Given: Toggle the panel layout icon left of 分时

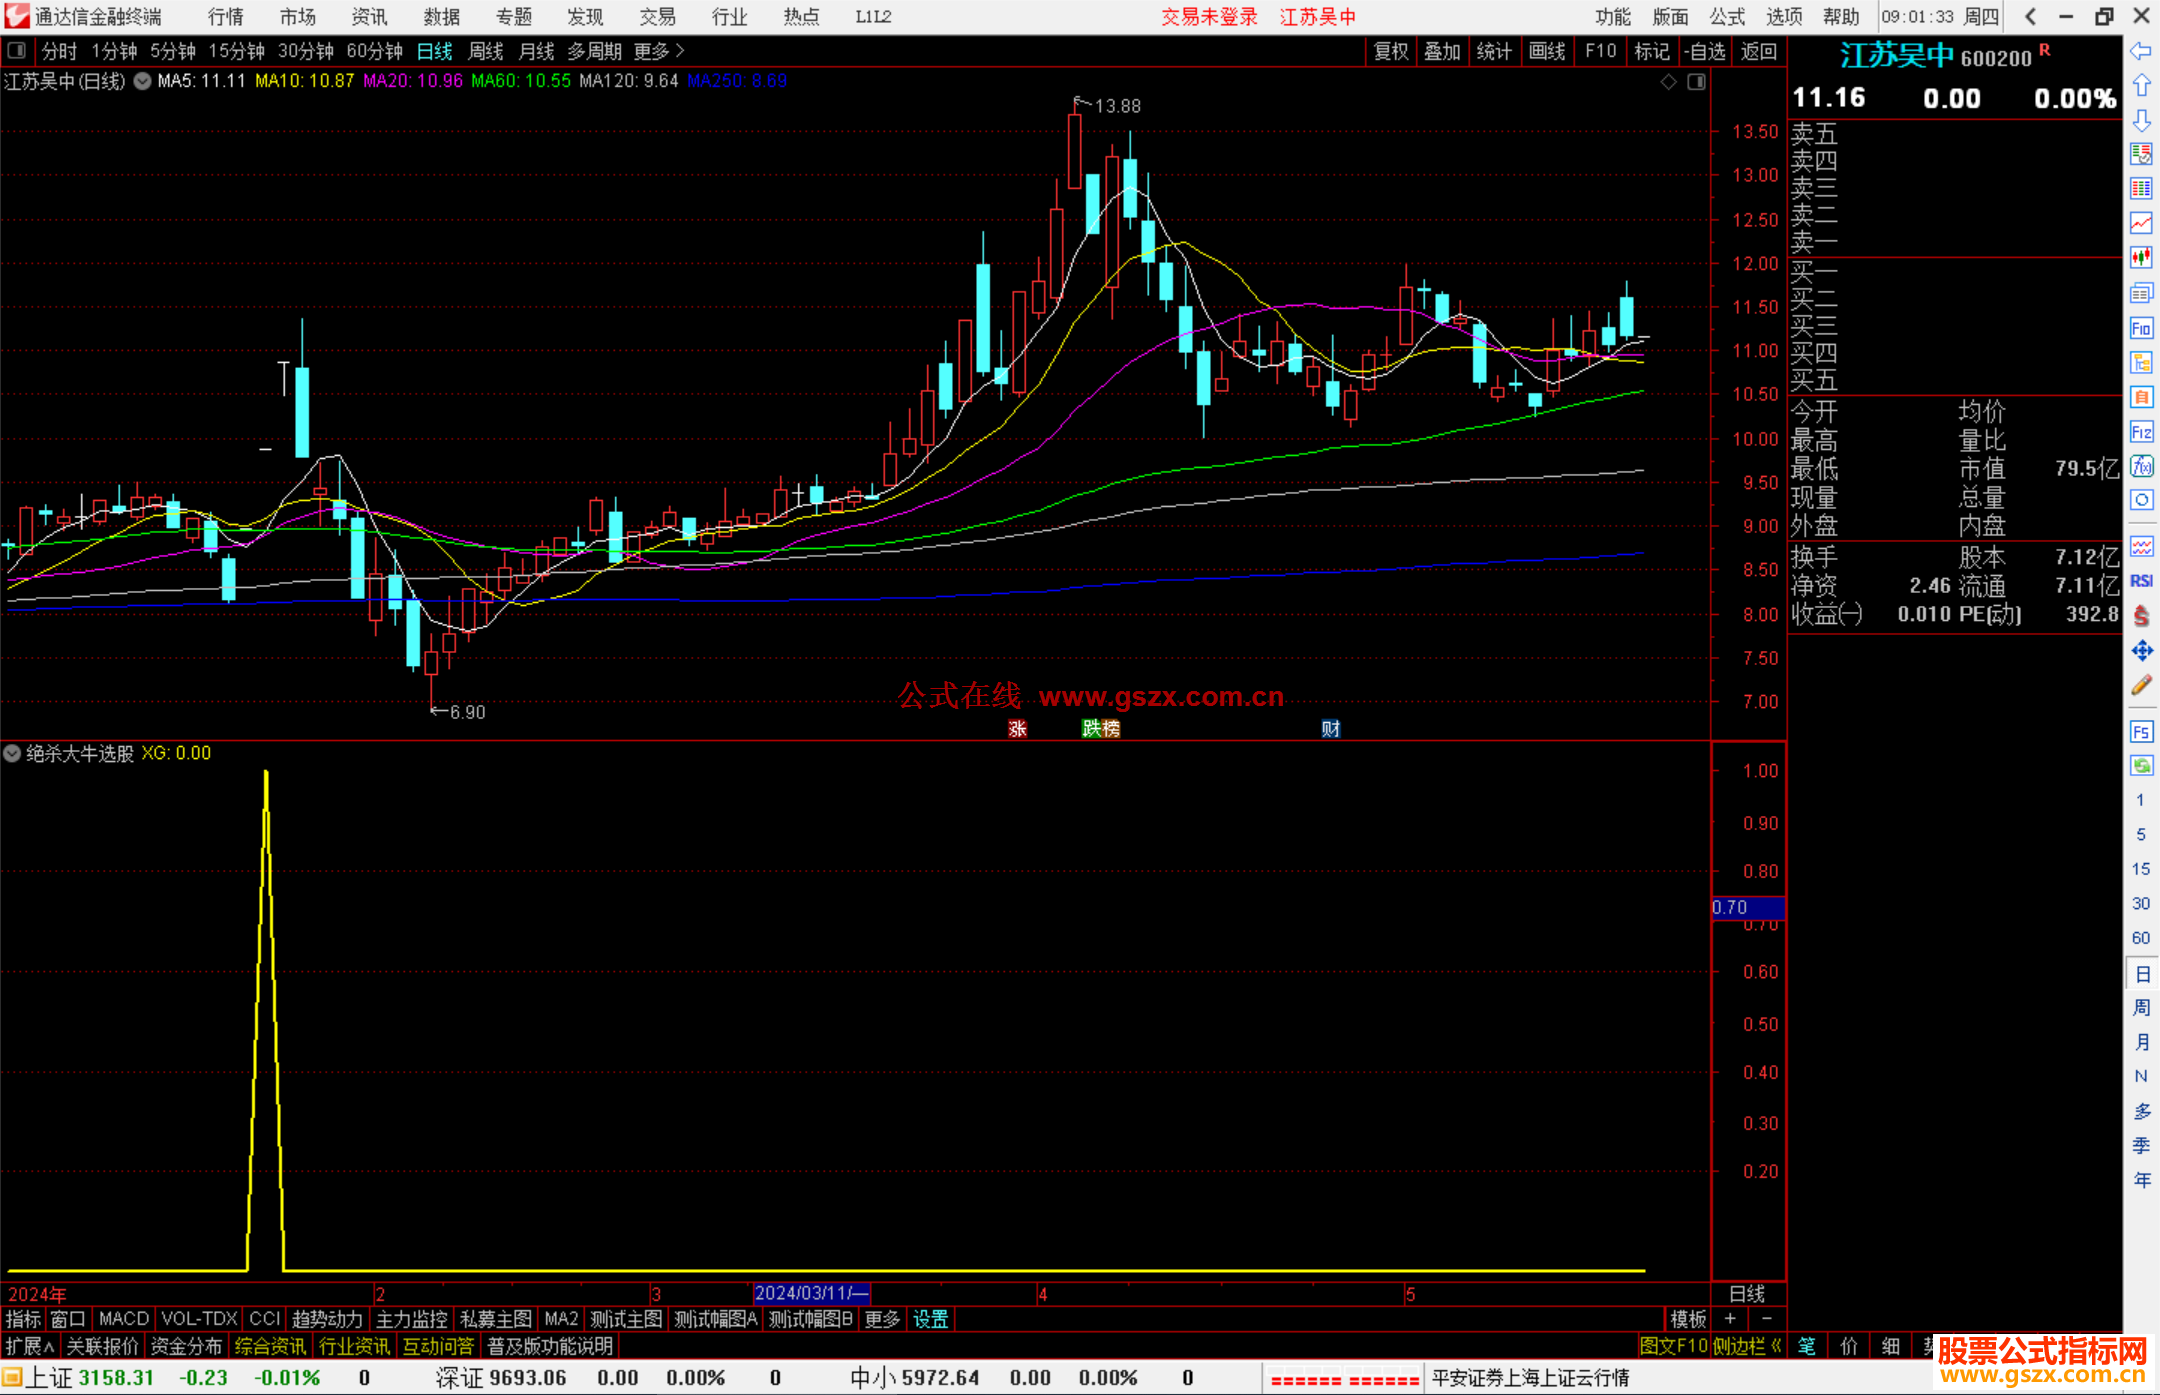Looking at the screenshot, I should 17,50.
